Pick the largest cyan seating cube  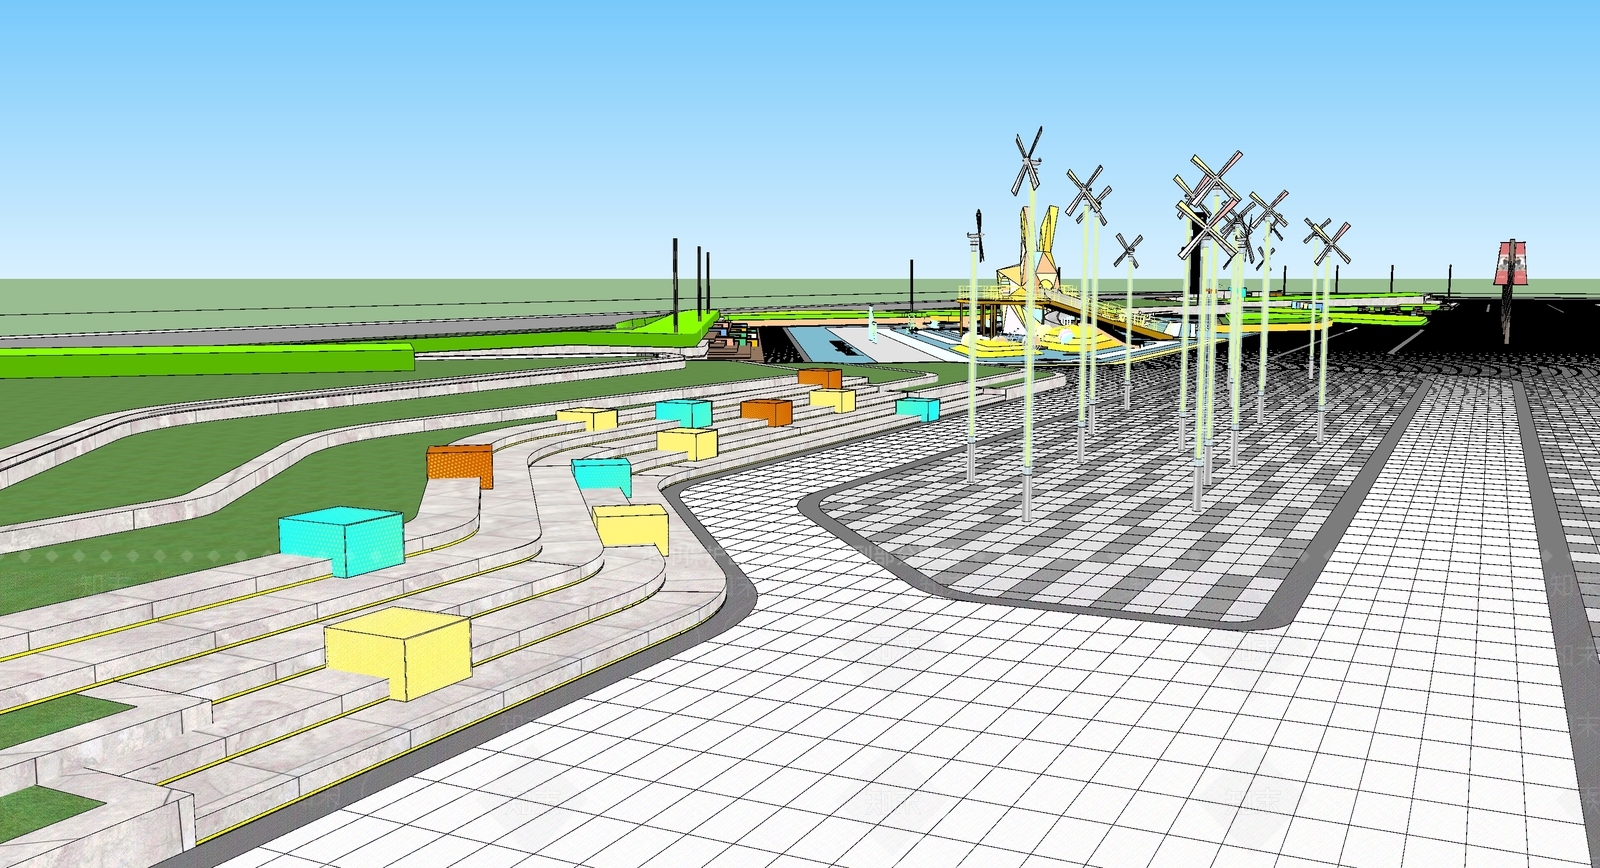[x=341, y=541]
